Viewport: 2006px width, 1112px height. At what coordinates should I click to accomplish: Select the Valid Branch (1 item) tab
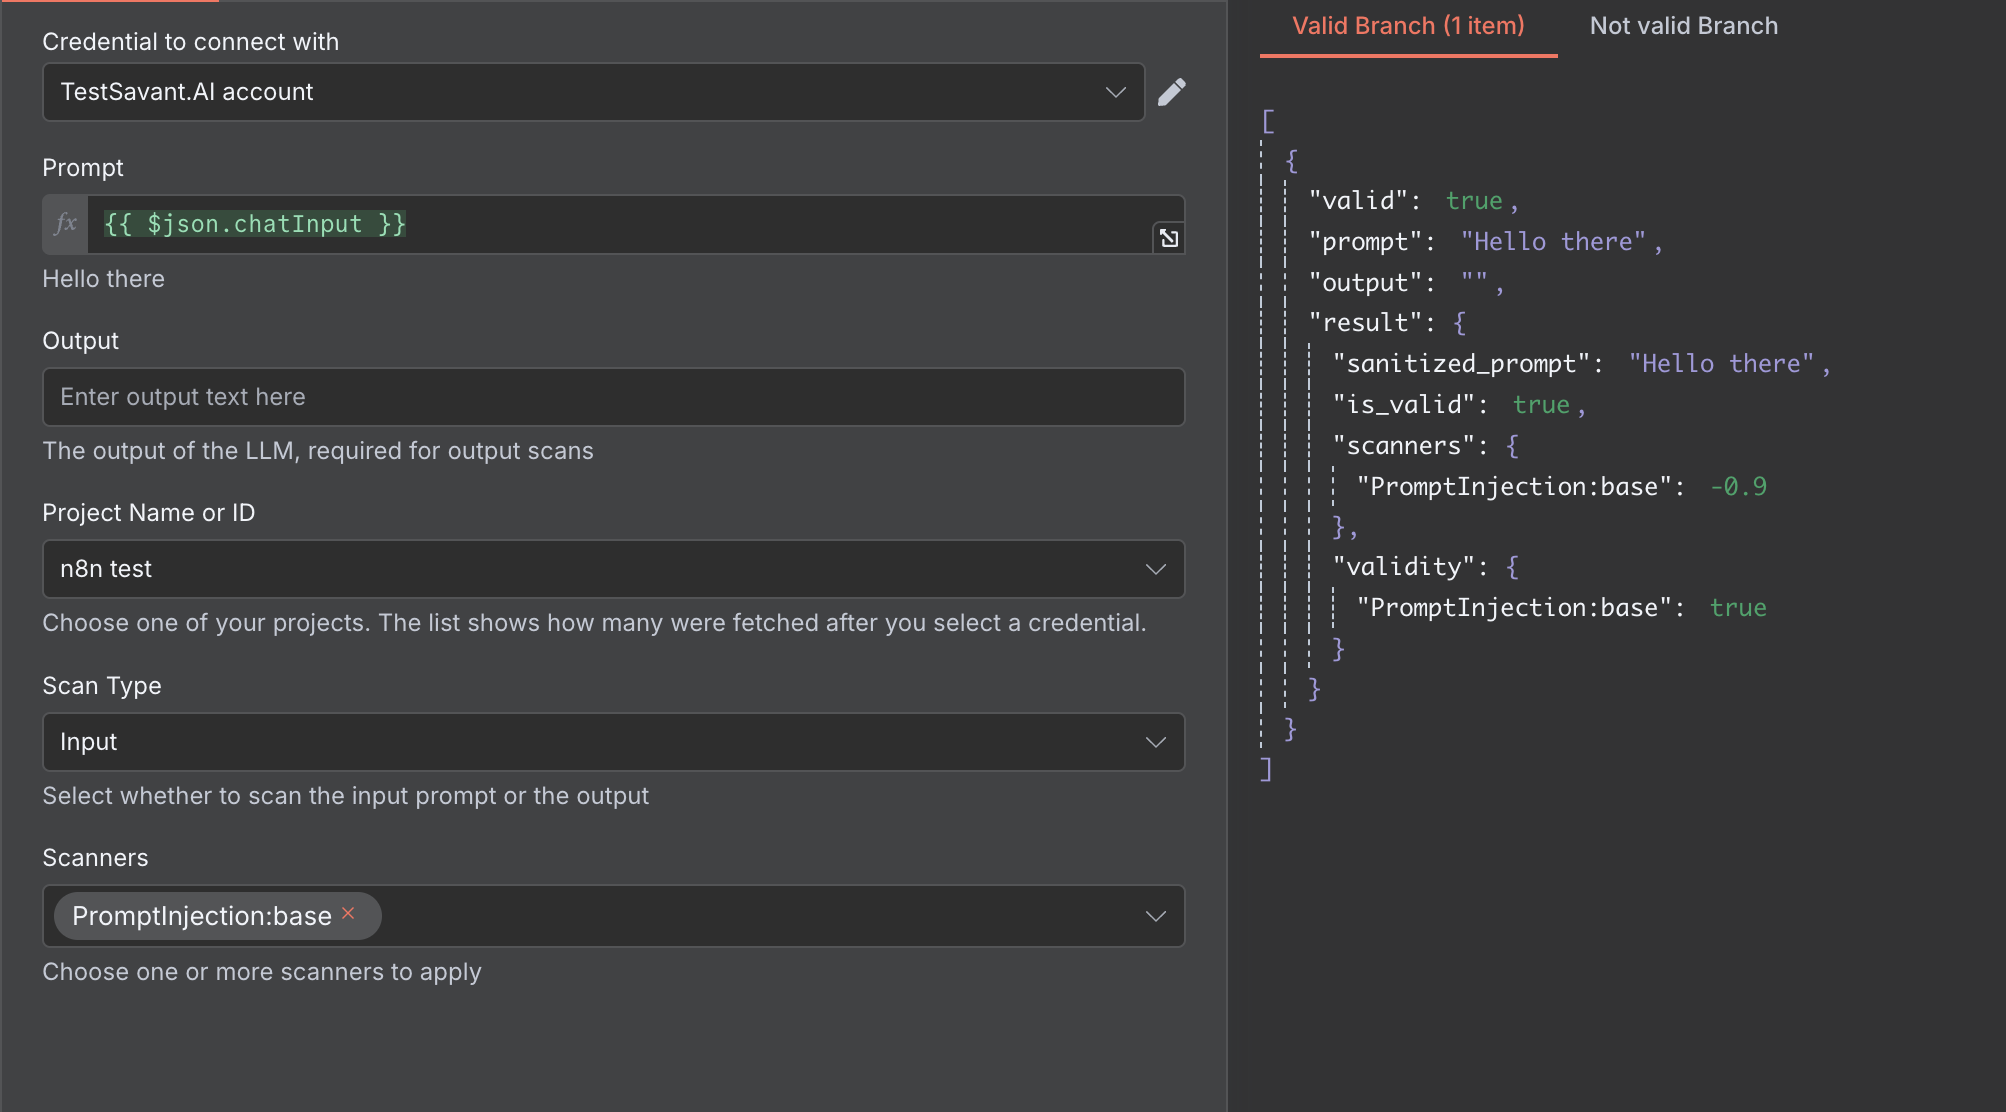pyautogui.click(x=1407, y=26)
